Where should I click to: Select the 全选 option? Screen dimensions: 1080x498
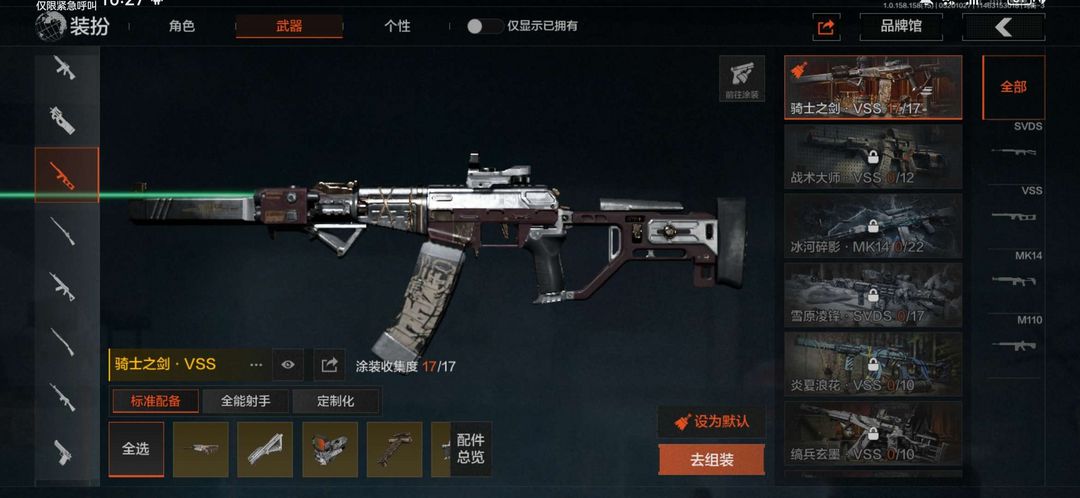click(x=136, y=449)
